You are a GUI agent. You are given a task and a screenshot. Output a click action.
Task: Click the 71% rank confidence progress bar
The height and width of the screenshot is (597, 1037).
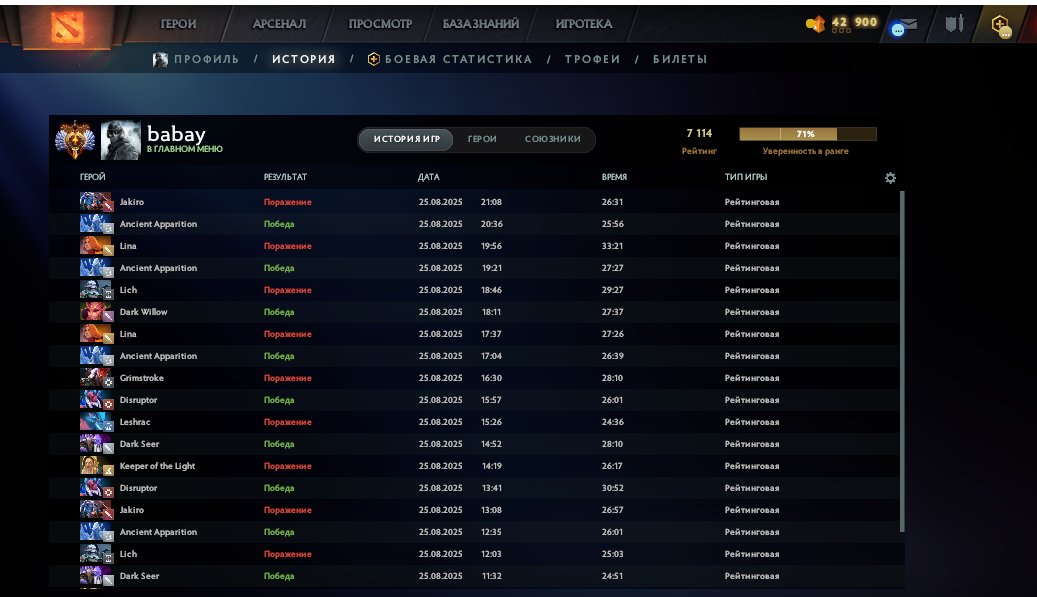click(808, 134)
